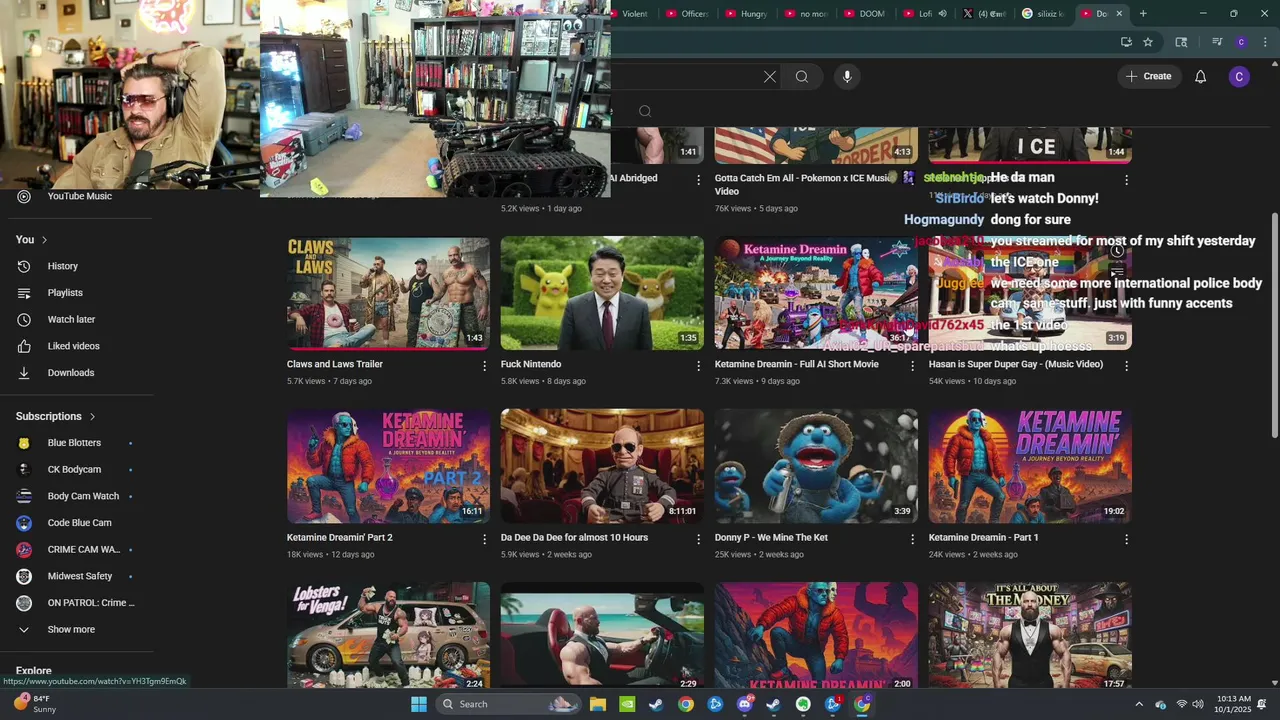Open volume control in system tray
Screen dimensions: 1280x720
(x=1197, y=705)
